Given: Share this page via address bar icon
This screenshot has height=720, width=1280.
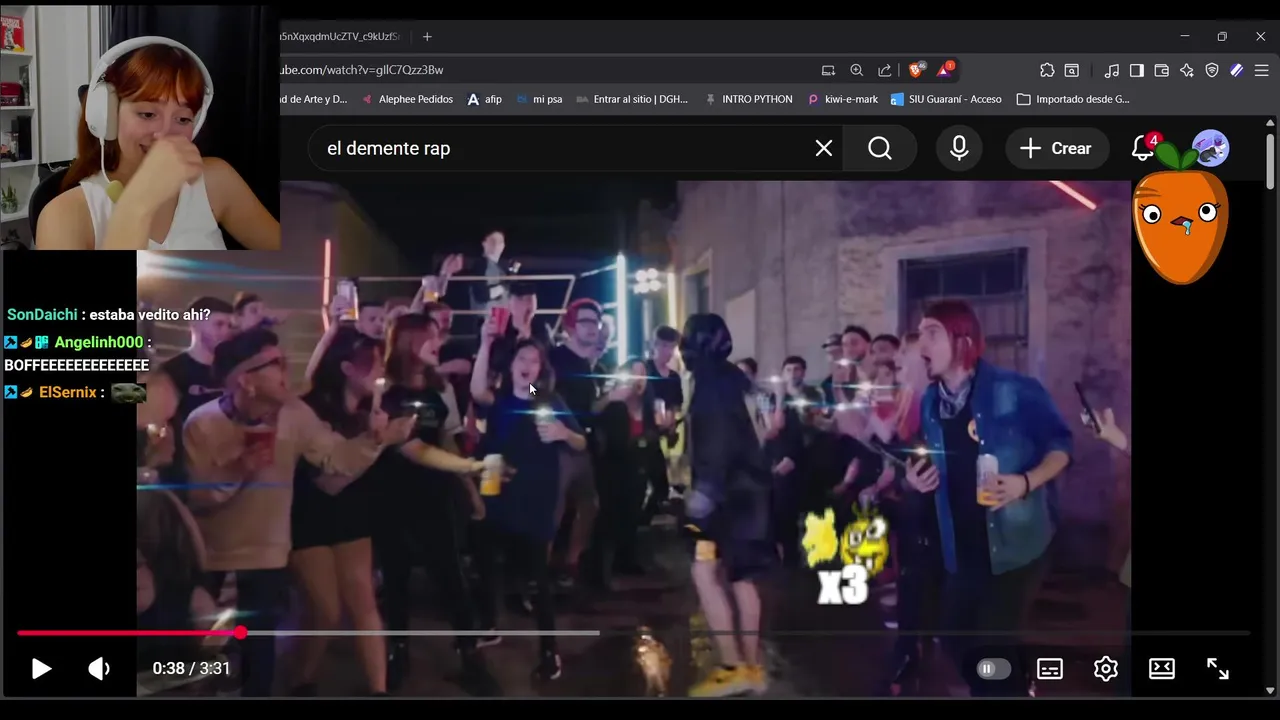Looking at the screenshot, I should [885, 70].
